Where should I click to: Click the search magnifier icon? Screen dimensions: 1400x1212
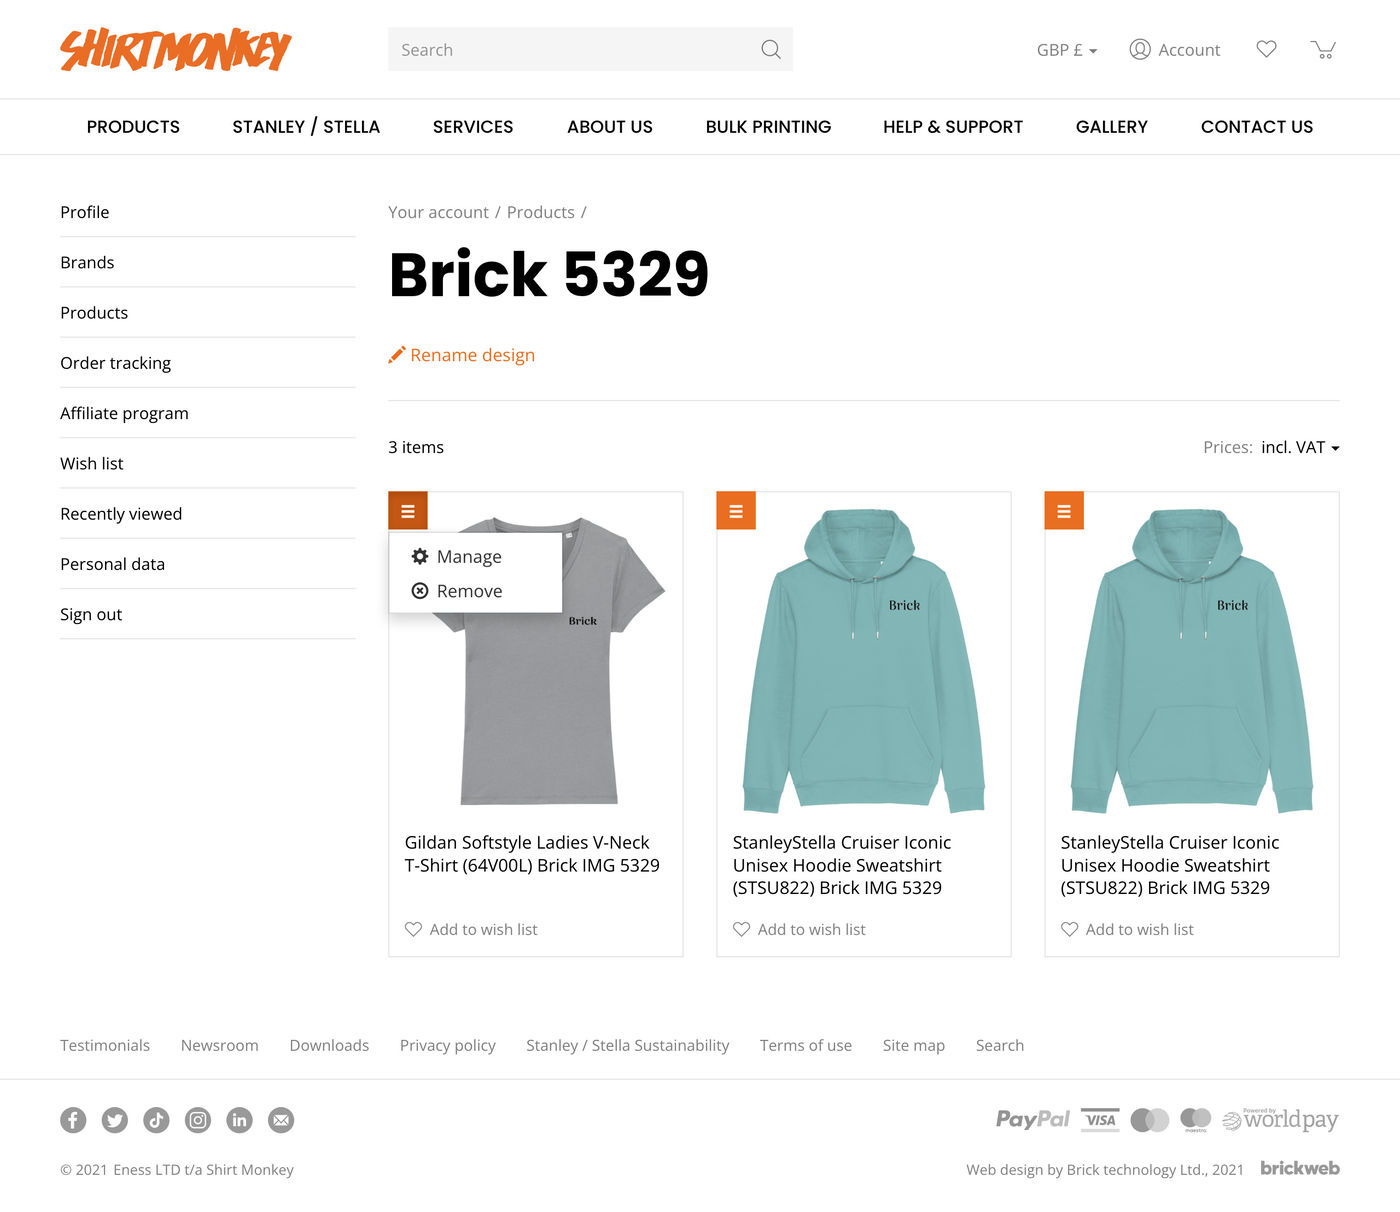(x=770, y=49)
